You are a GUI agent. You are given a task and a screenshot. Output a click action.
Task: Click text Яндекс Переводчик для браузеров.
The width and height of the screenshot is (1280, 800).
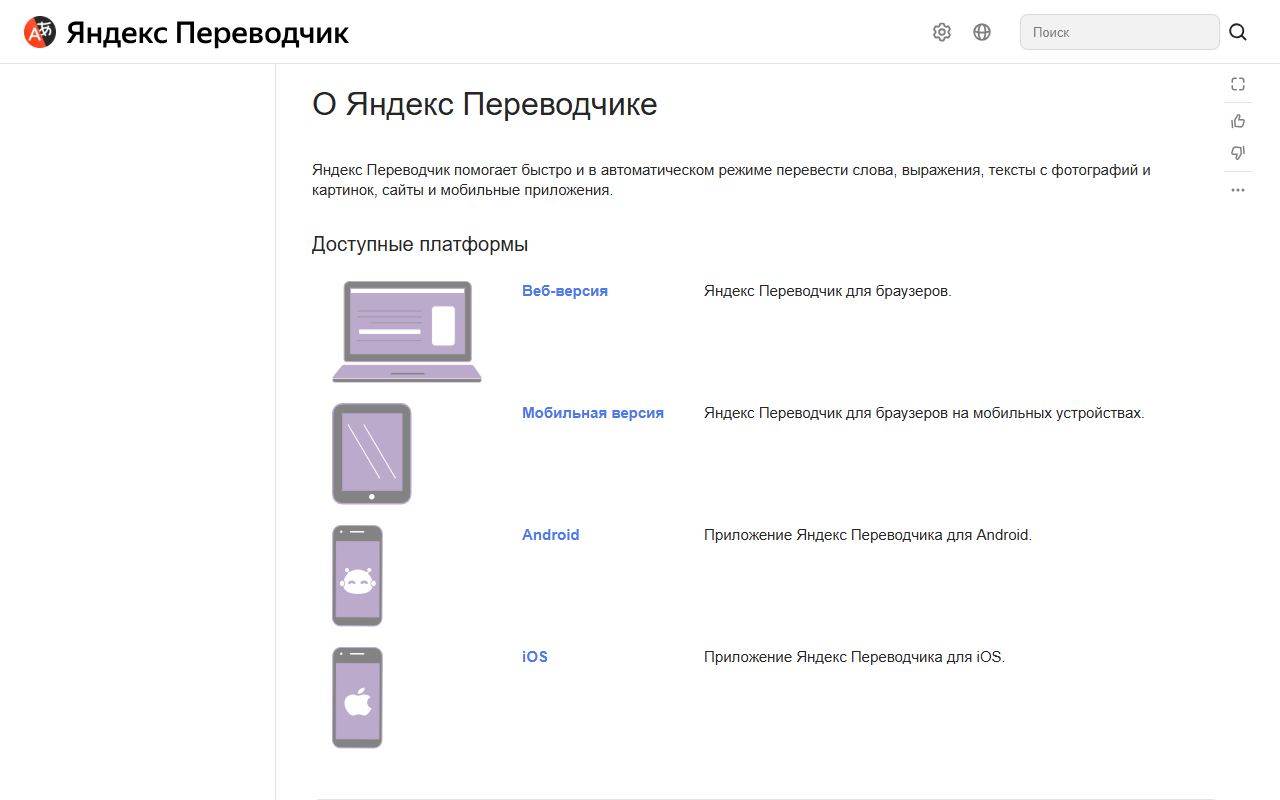828,291
